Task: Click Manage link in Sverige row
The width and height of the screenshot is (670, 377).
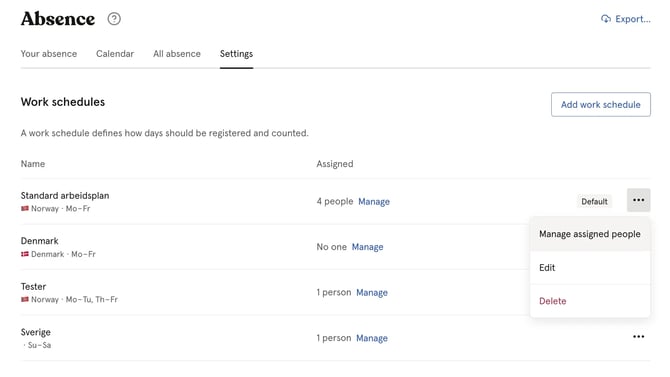Action: [x=372, y=338]
